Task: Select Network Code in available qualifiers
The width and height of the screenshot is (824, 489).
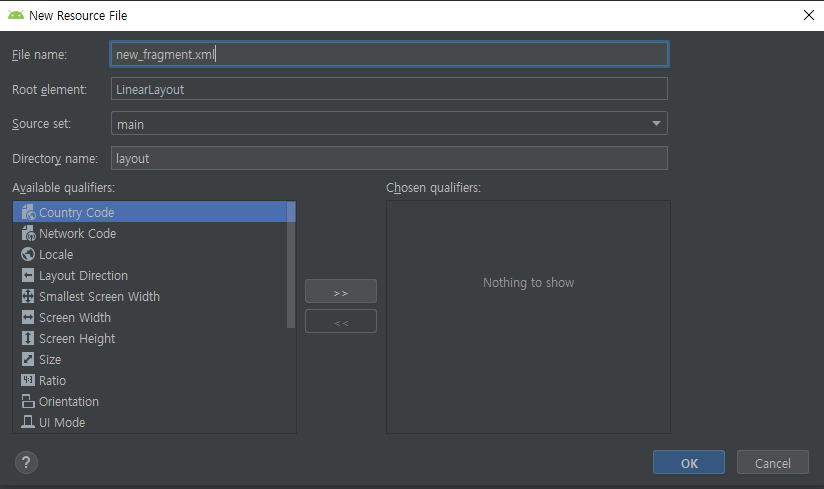Action: [x=78, y=234]
